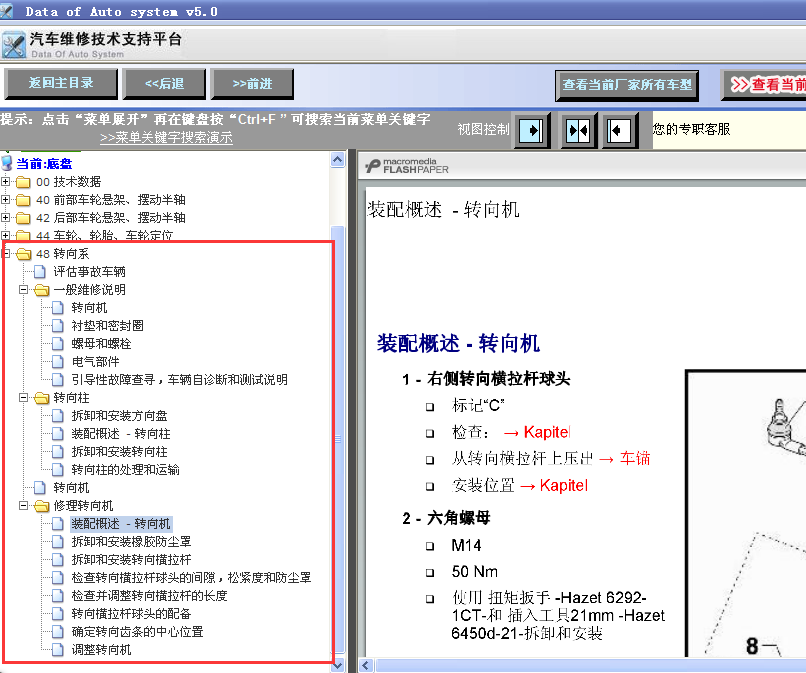The width and height of the screenshot is (806, 673).
Task: Click document icon beside 拆卸和安装方向盘
Action: (58, 415)
